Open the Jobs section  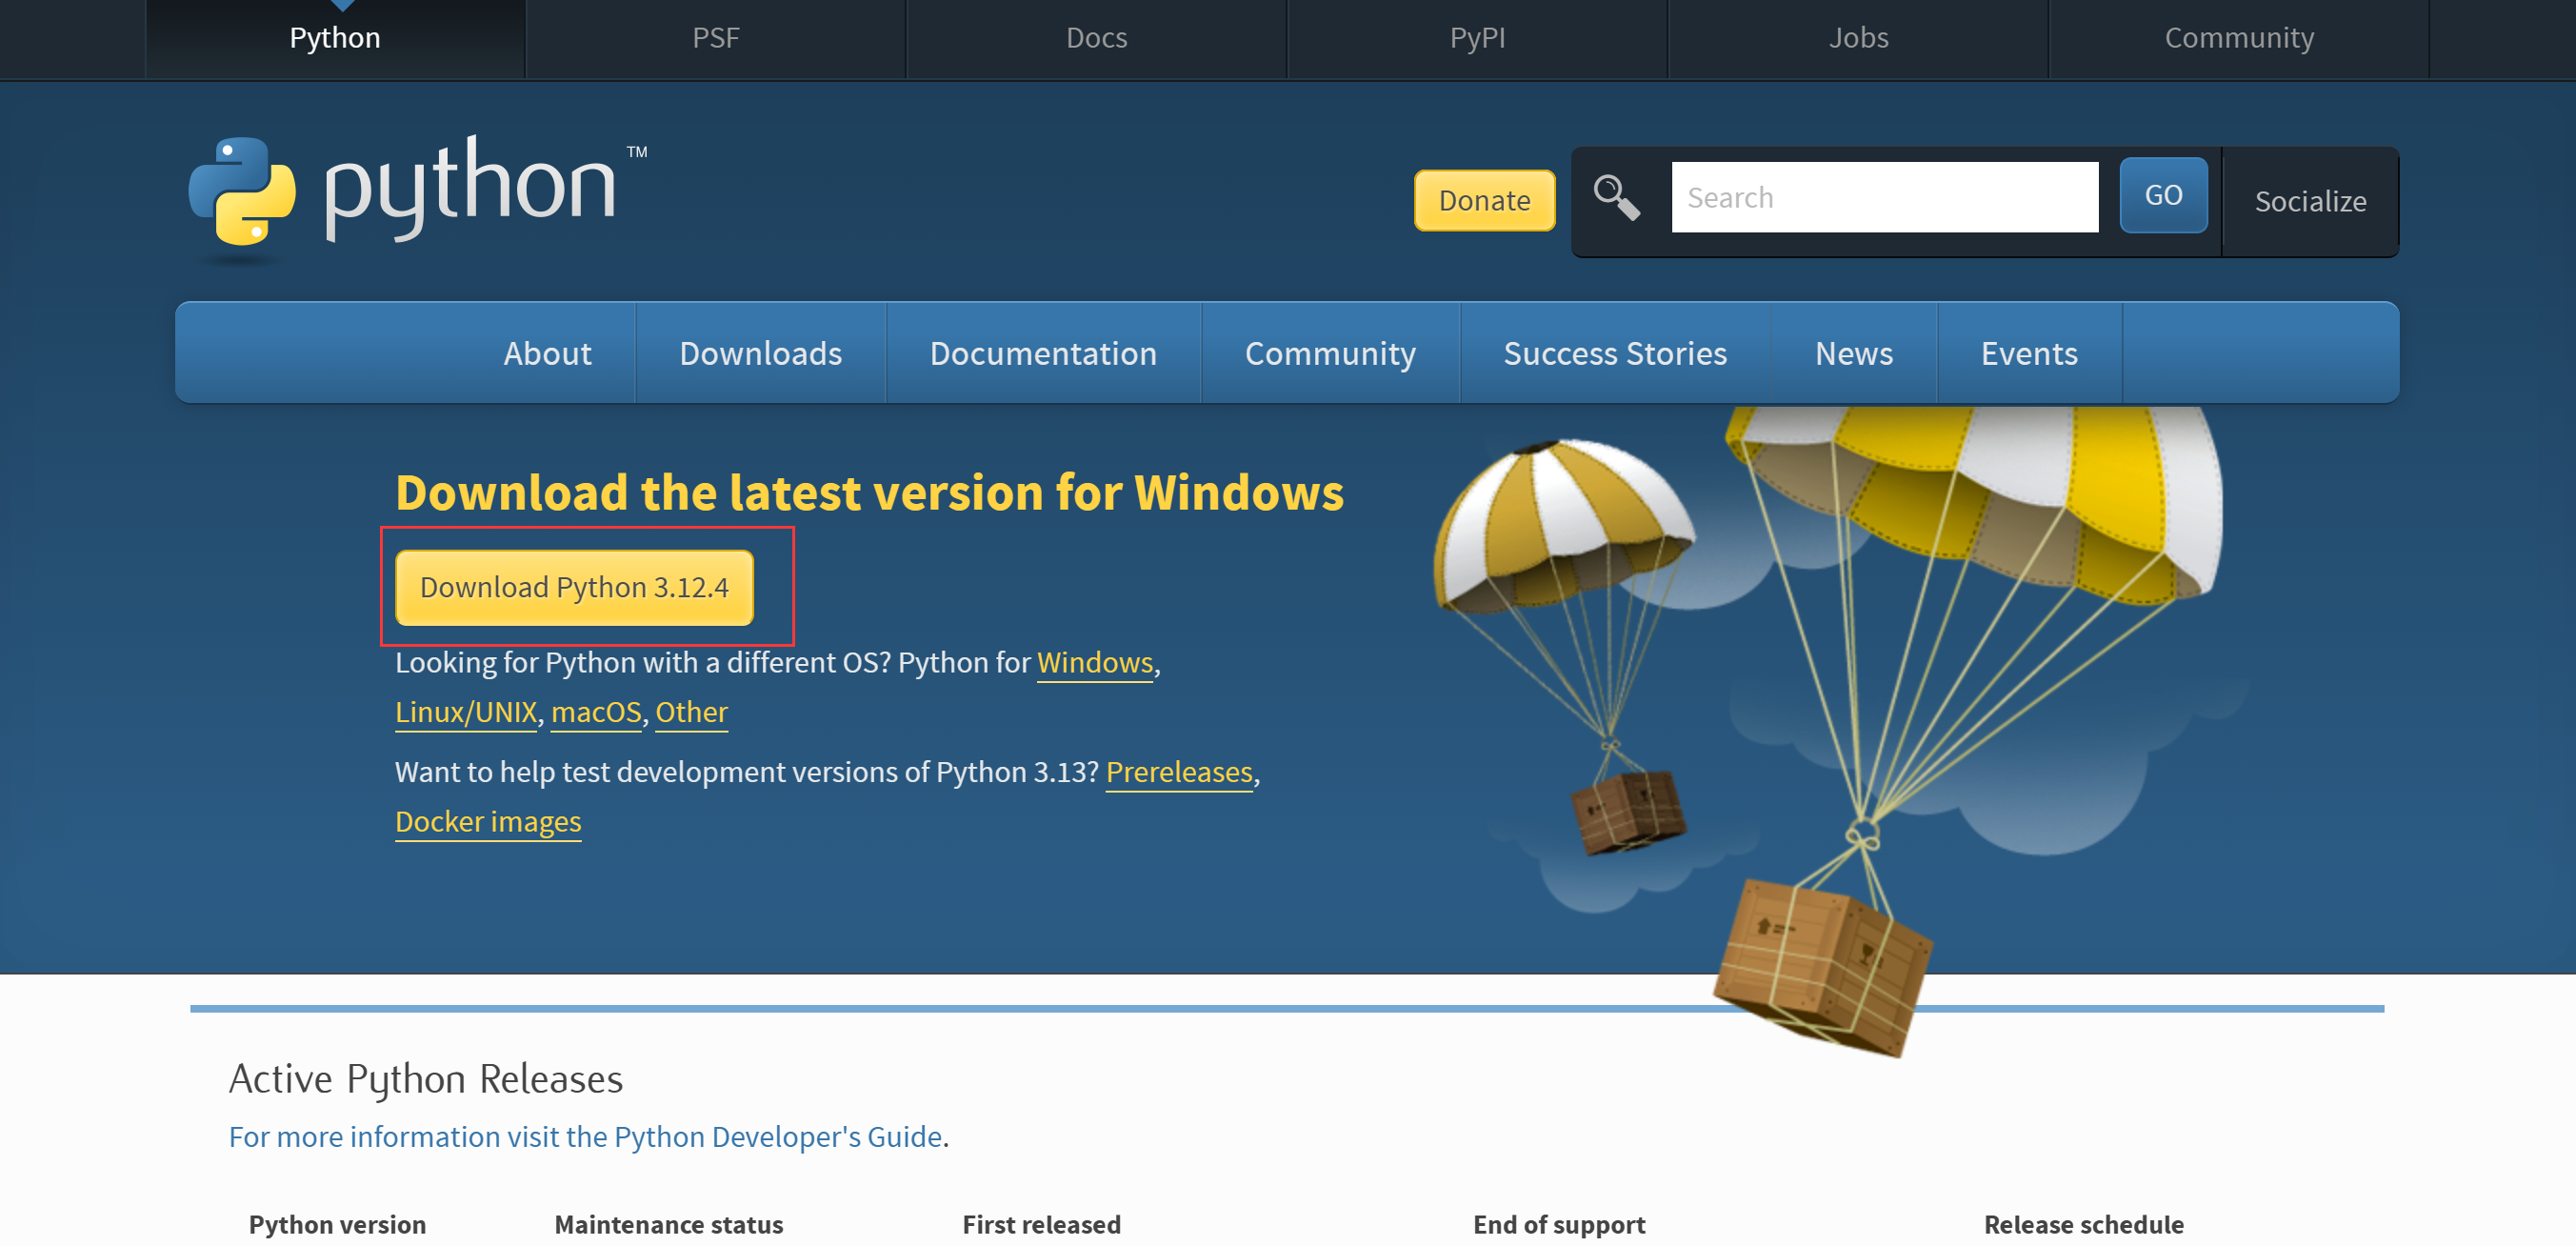coord(1859,38)
